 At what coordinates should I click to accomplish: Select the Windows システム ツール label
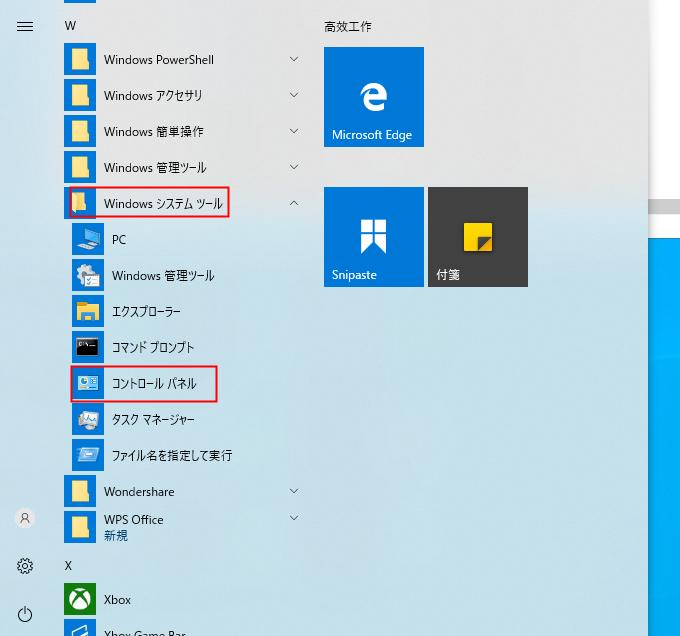(x=163, y=203)
